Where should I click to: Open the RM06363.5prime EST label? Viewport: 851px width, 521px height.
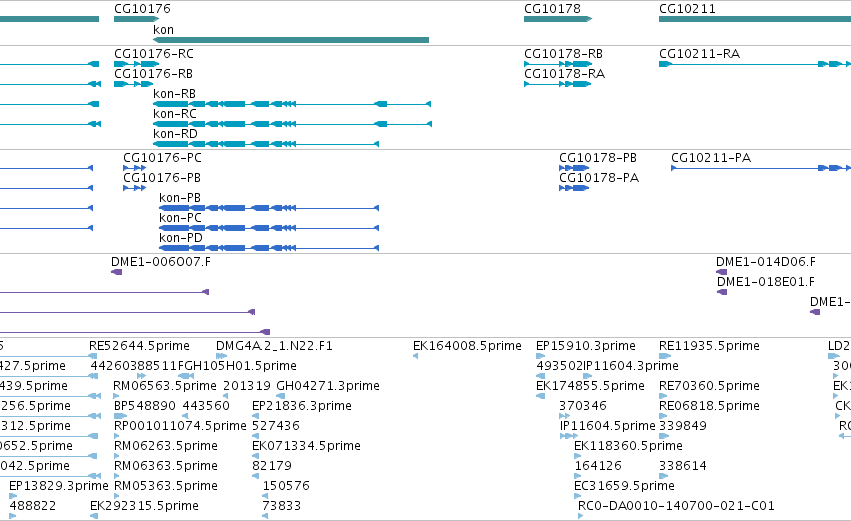pos(166,467)
